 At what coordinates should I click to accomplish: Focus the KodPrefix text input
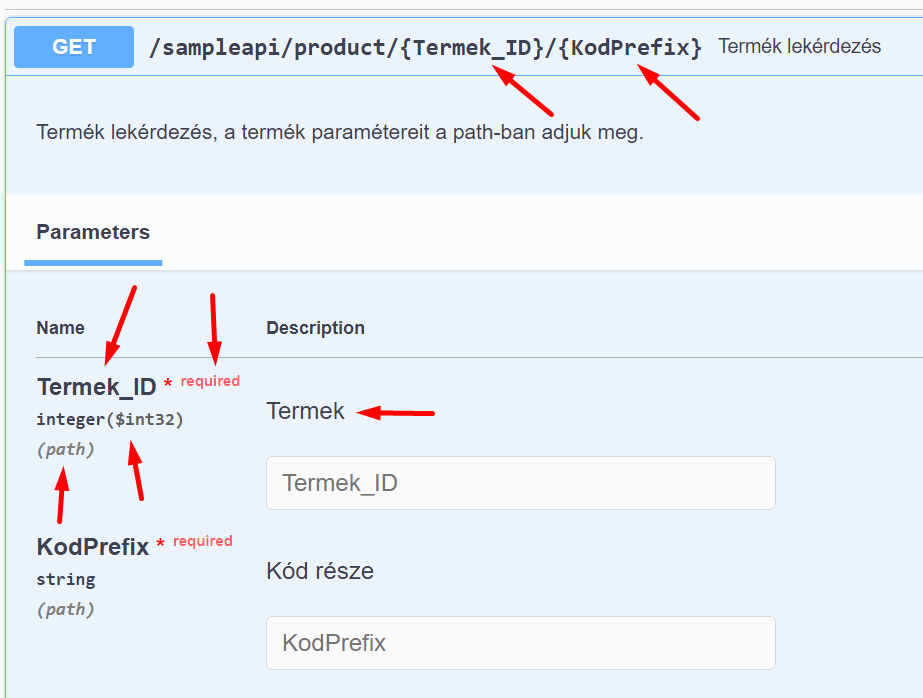click(x=520, y=642)
